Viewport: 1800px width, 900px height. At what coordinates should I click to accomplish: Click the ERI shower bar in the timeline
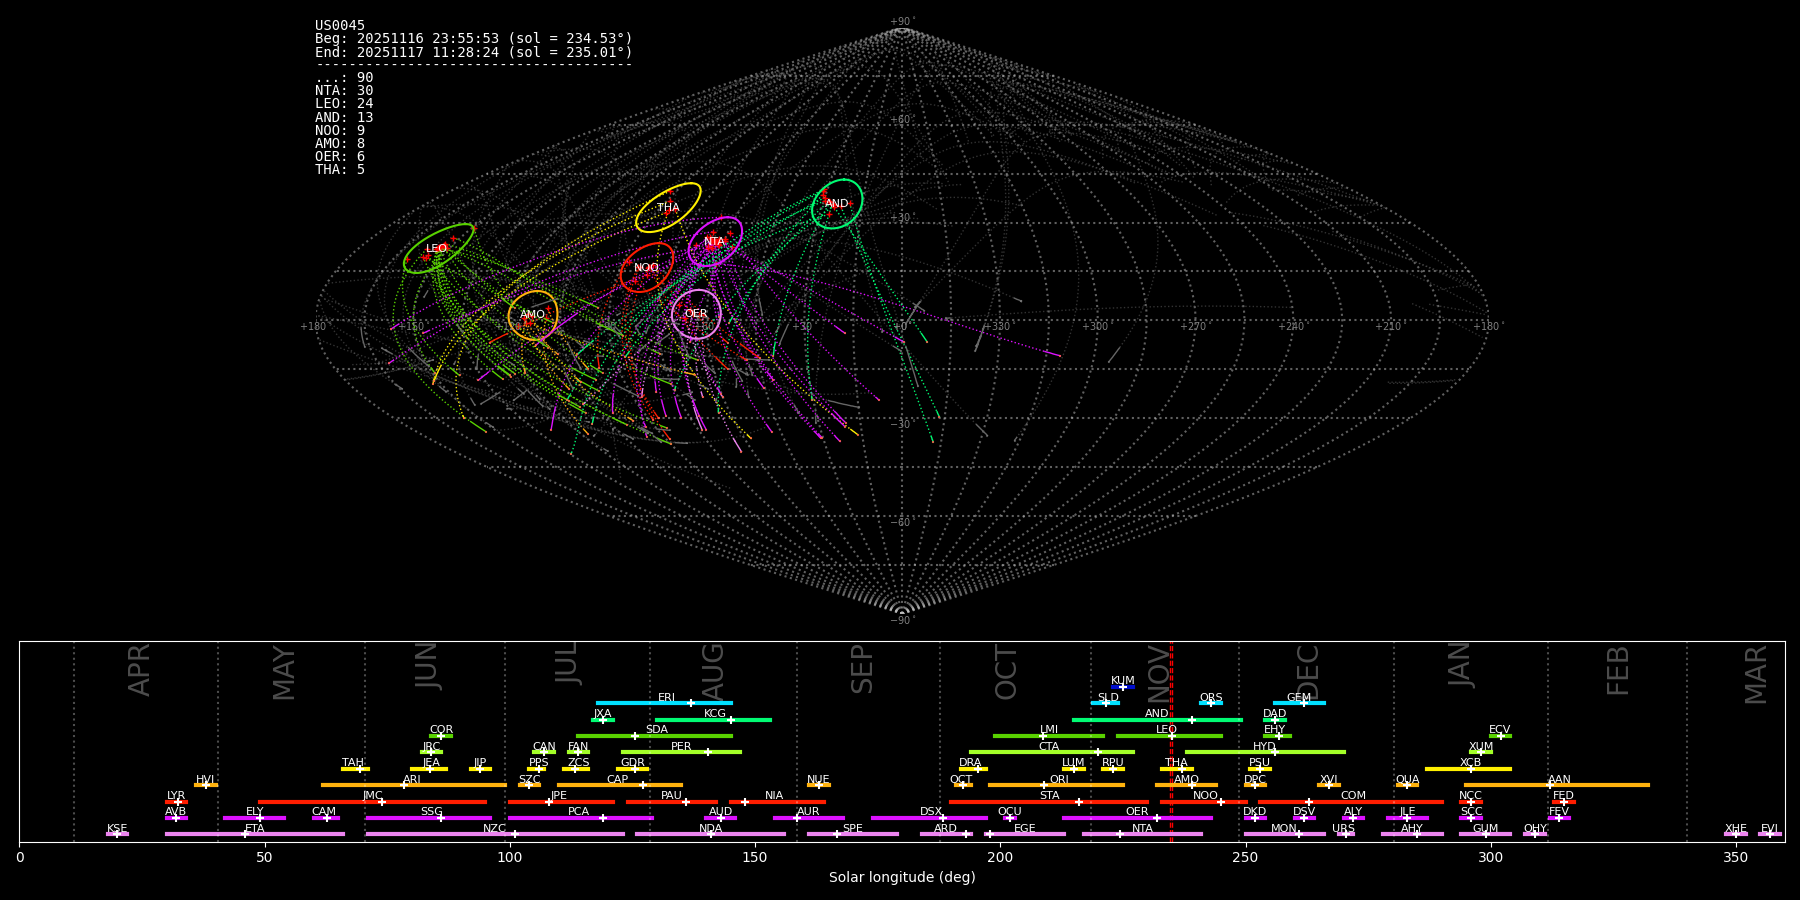click(664, 703)
